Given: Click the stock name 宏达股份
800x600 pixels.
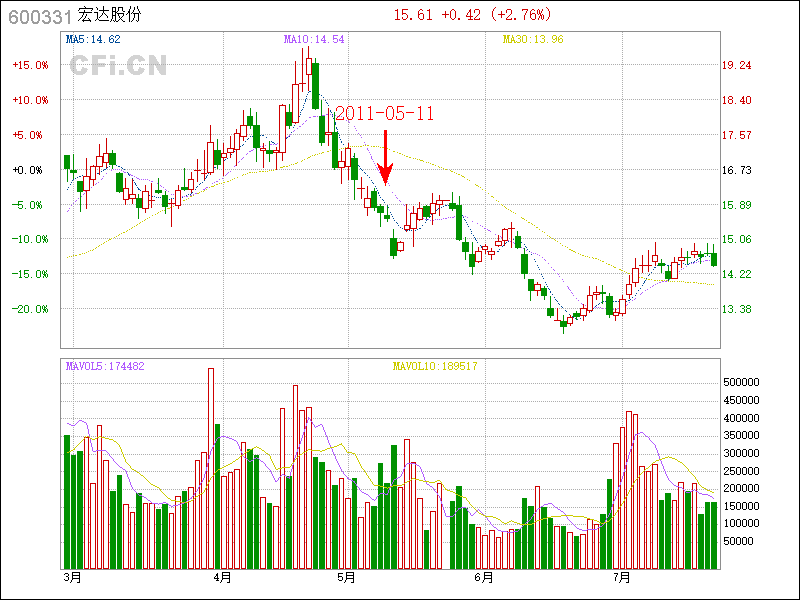Looking at the screenshot, I should coord(109,16).
